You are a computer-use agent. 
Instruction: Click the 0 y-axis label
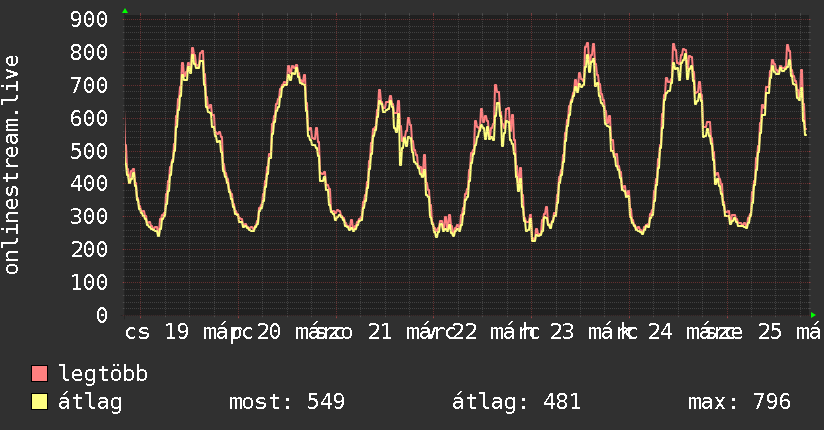point(102,315)
